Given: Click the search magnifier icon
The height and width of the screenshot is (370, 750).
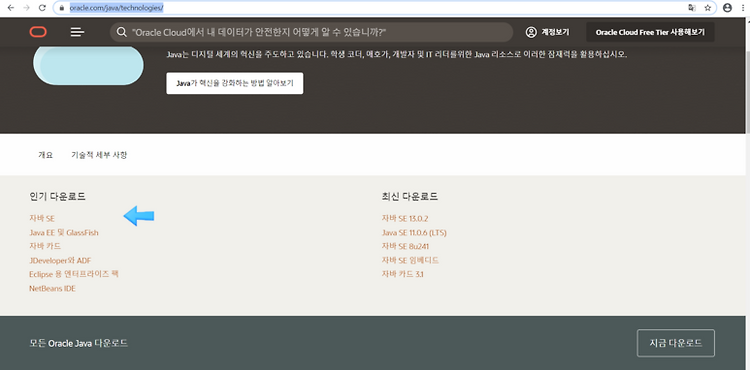Looking at the screenshot, I should (121, 33).
